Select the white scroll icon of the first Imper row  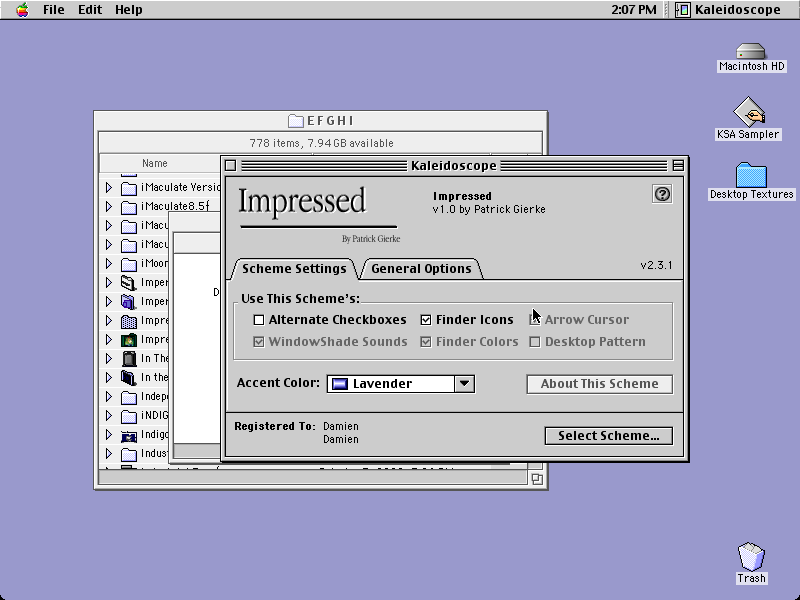click(x=129, y=283)
